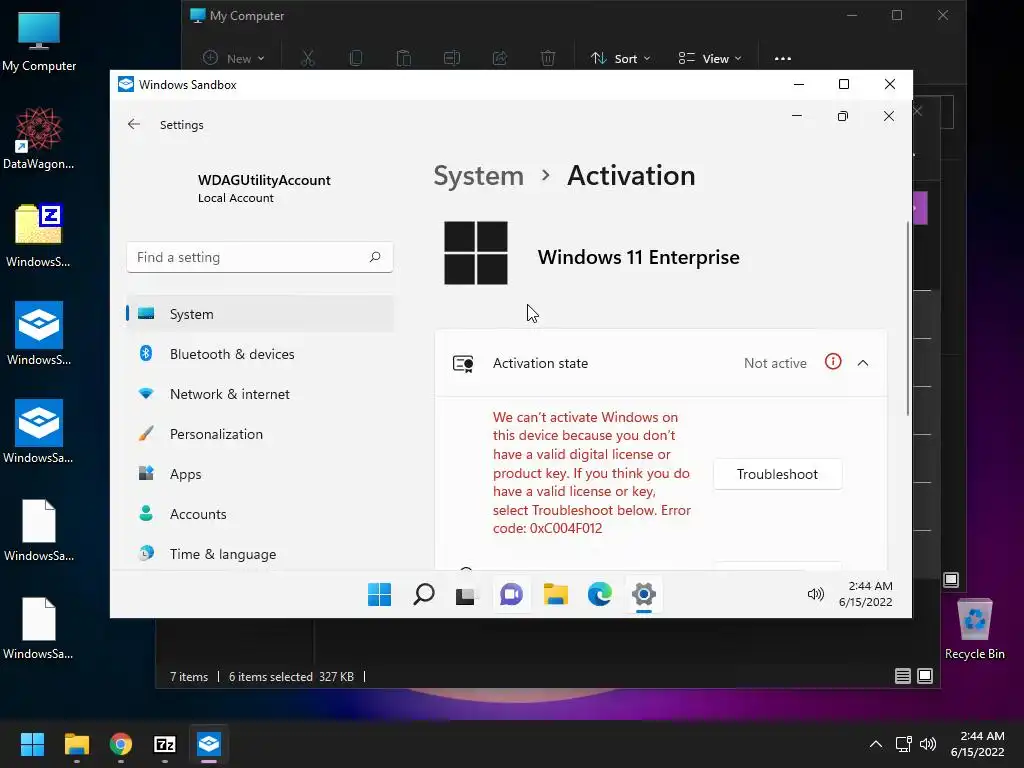Image resolution: width=1024 pixels, height=768 pixels.
Task: Click '6 items selected' in status bar
Action: tap(270, 677)
